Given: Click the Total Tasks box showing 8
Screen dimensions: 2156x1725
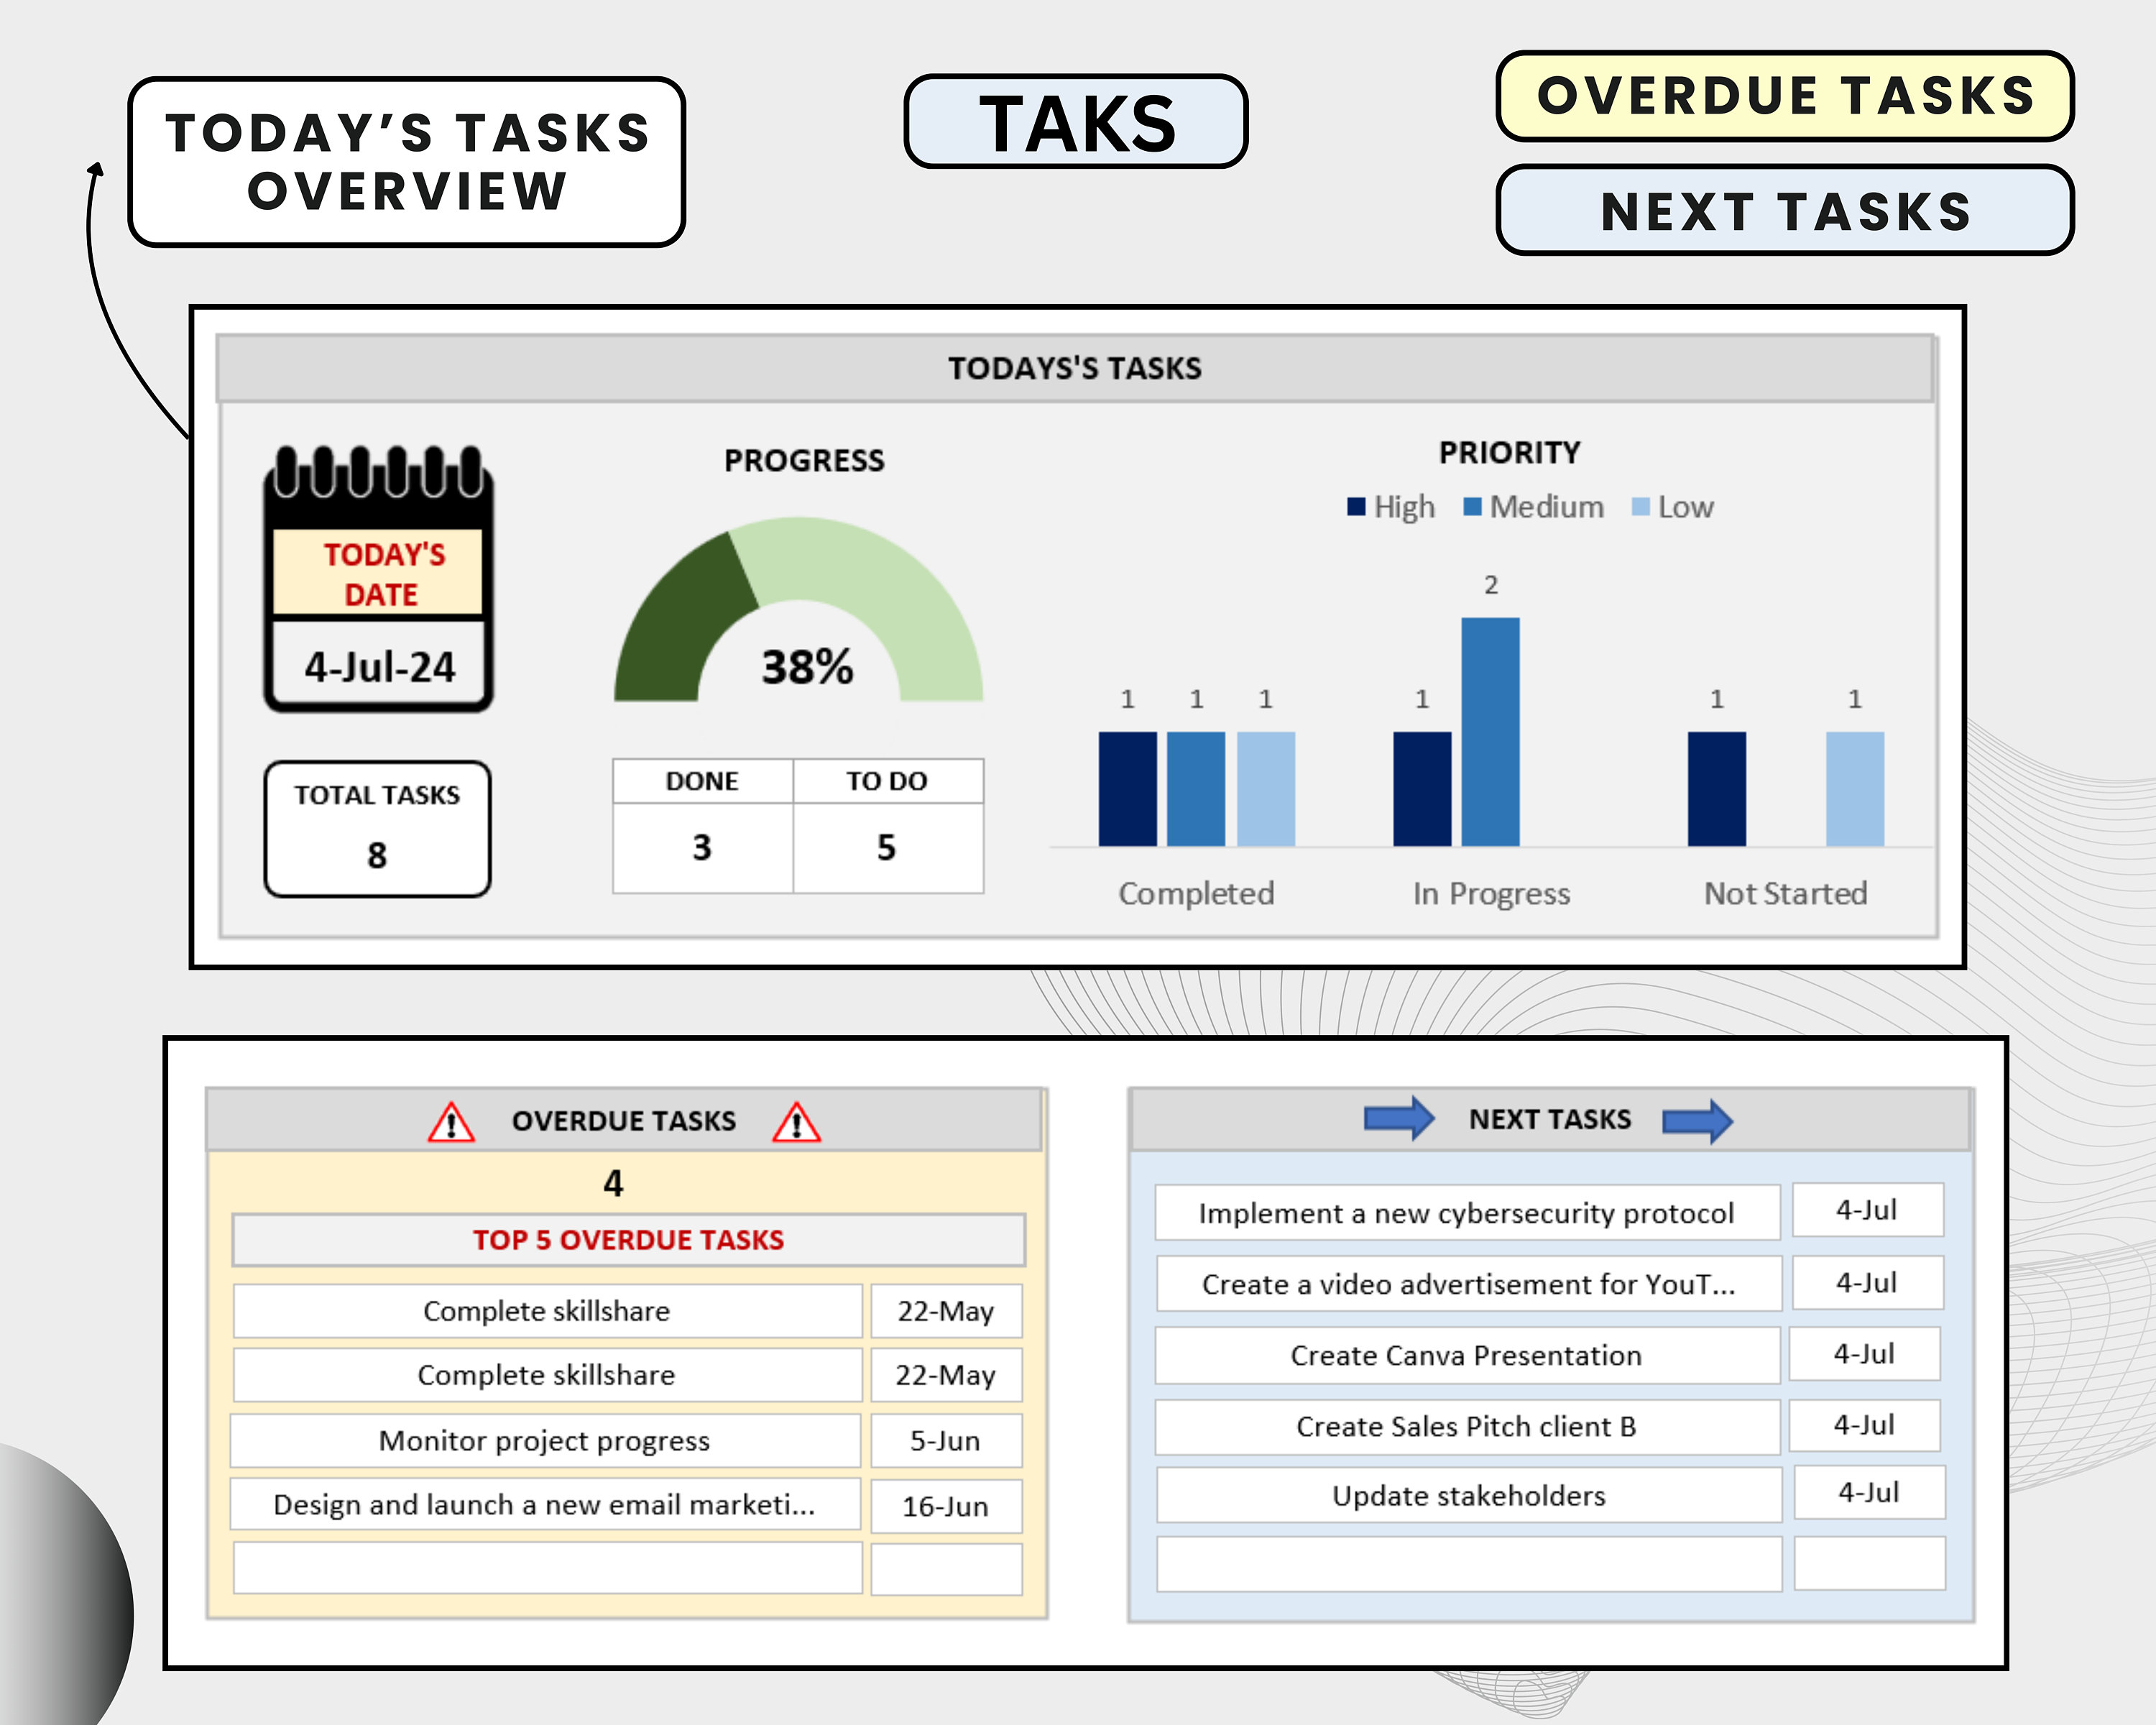Looking at the screenshot, I should coord(377,828).
